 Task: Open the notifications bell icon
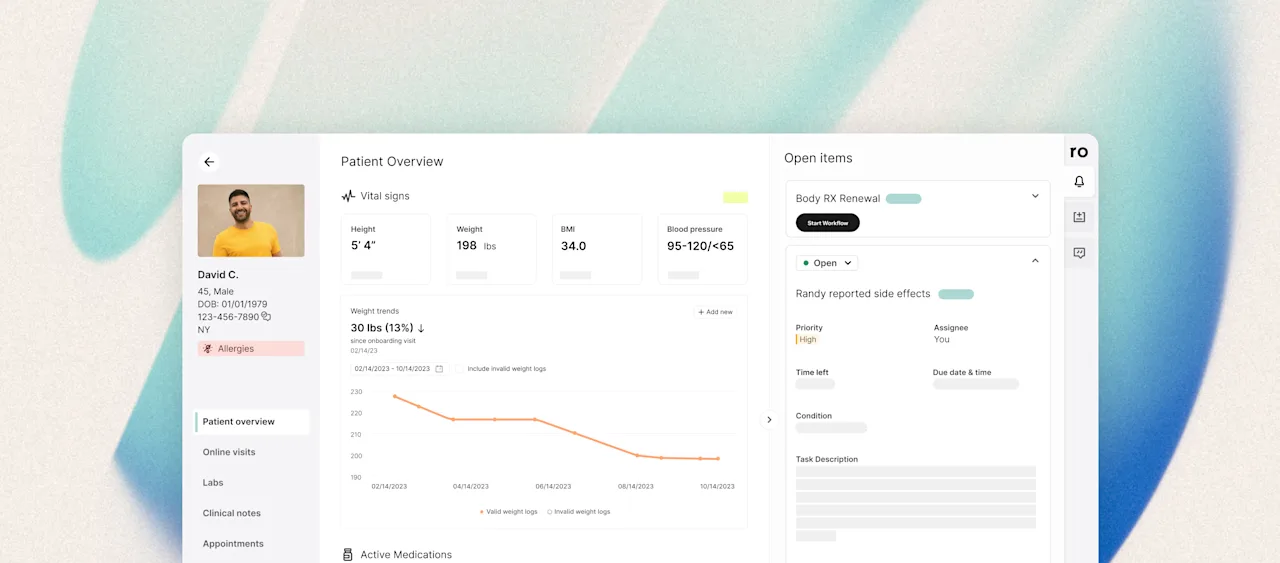pyautogui.click(x=1079, y=182)
